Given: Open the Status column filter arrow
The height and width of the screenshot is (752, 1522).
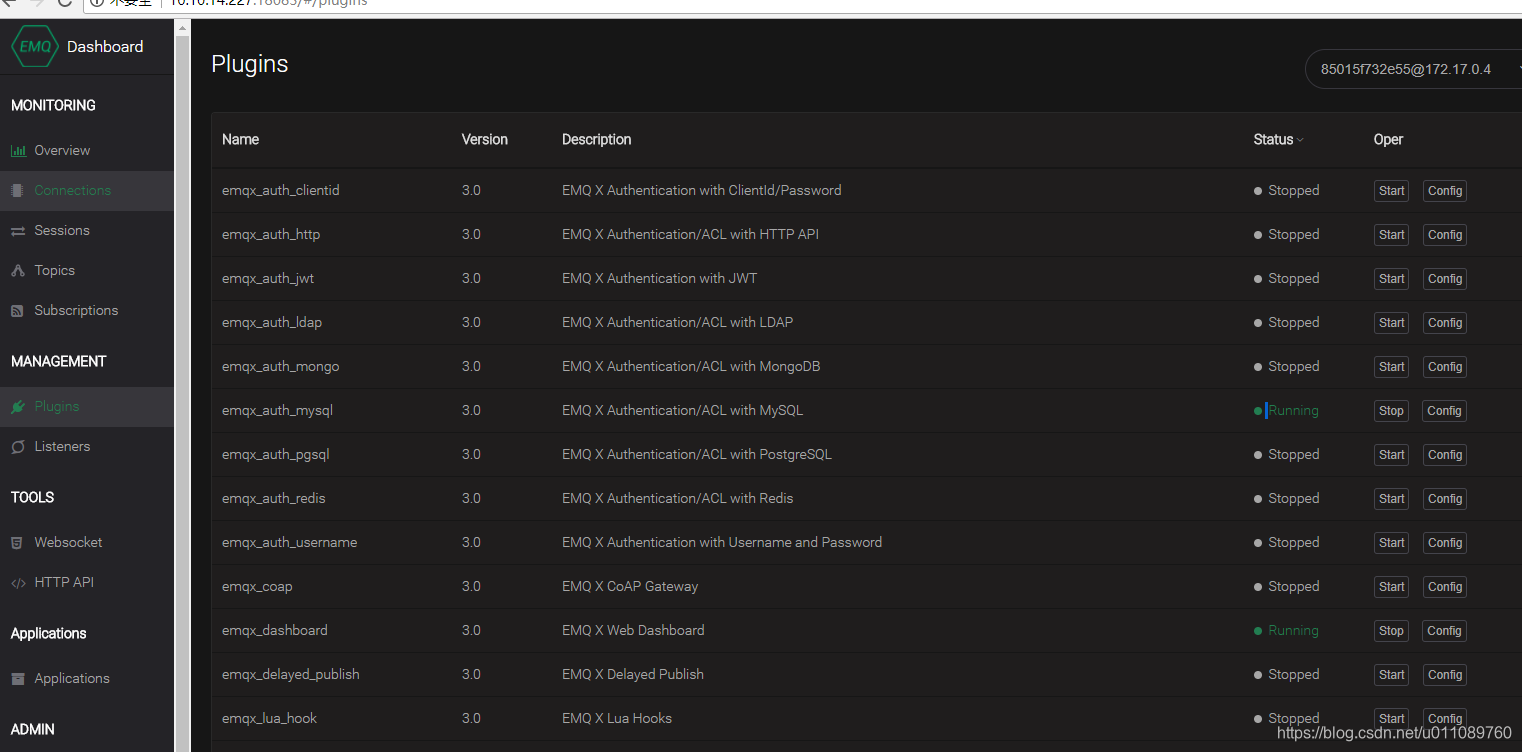Looking at the screenshot, I should 1300,140.
